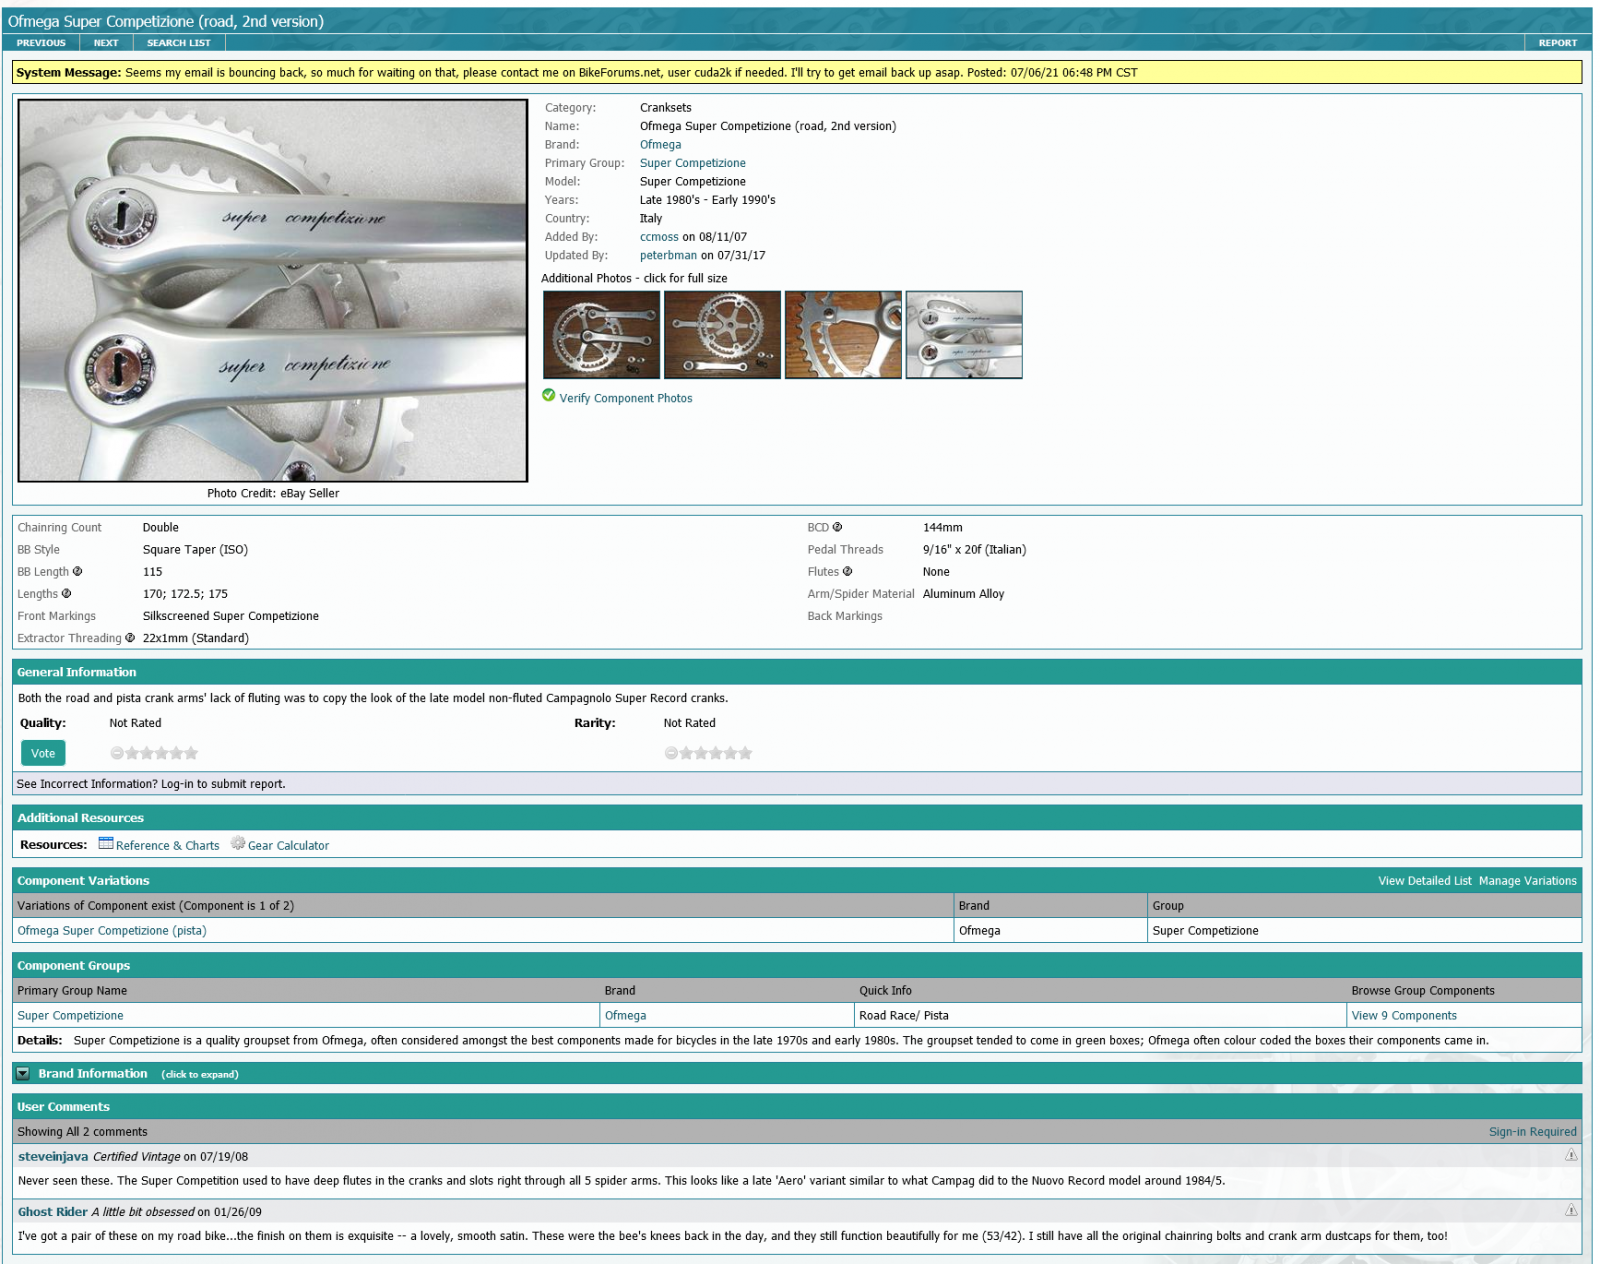Click View 9 Components link
Image resolution: width=1600 pixels, height=1264 pixels.
pos(1403,1015)
